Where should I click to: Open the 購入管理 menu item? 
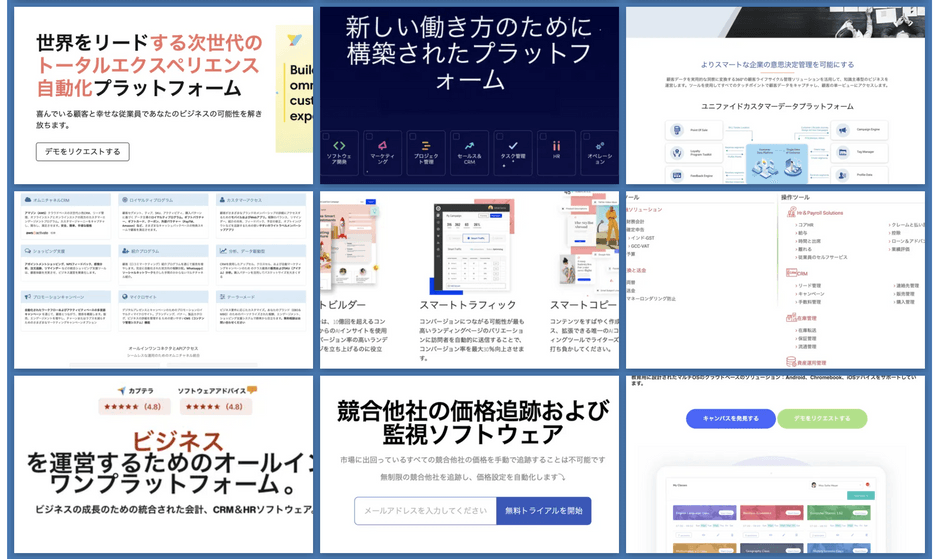tap(904, 302)
